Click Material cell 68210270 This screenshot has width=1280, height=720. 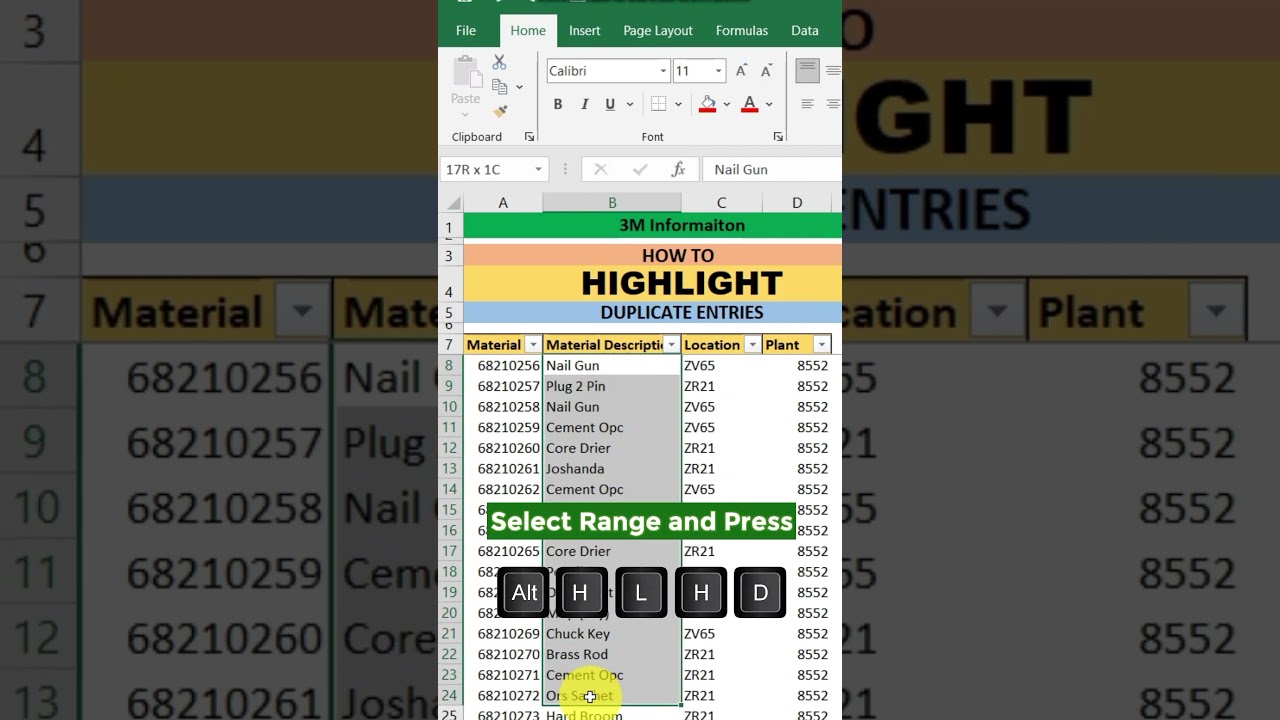503,654
